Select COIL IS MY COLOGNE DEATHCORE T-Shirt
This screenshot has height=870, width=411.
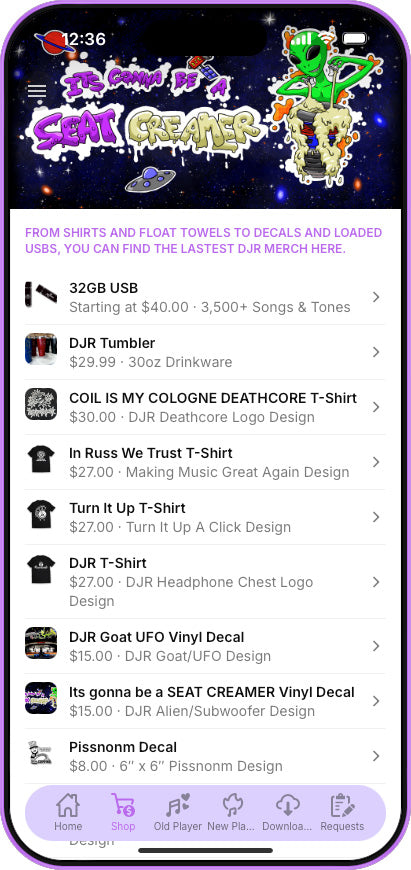pyautogui.click(x=205, y=407)
